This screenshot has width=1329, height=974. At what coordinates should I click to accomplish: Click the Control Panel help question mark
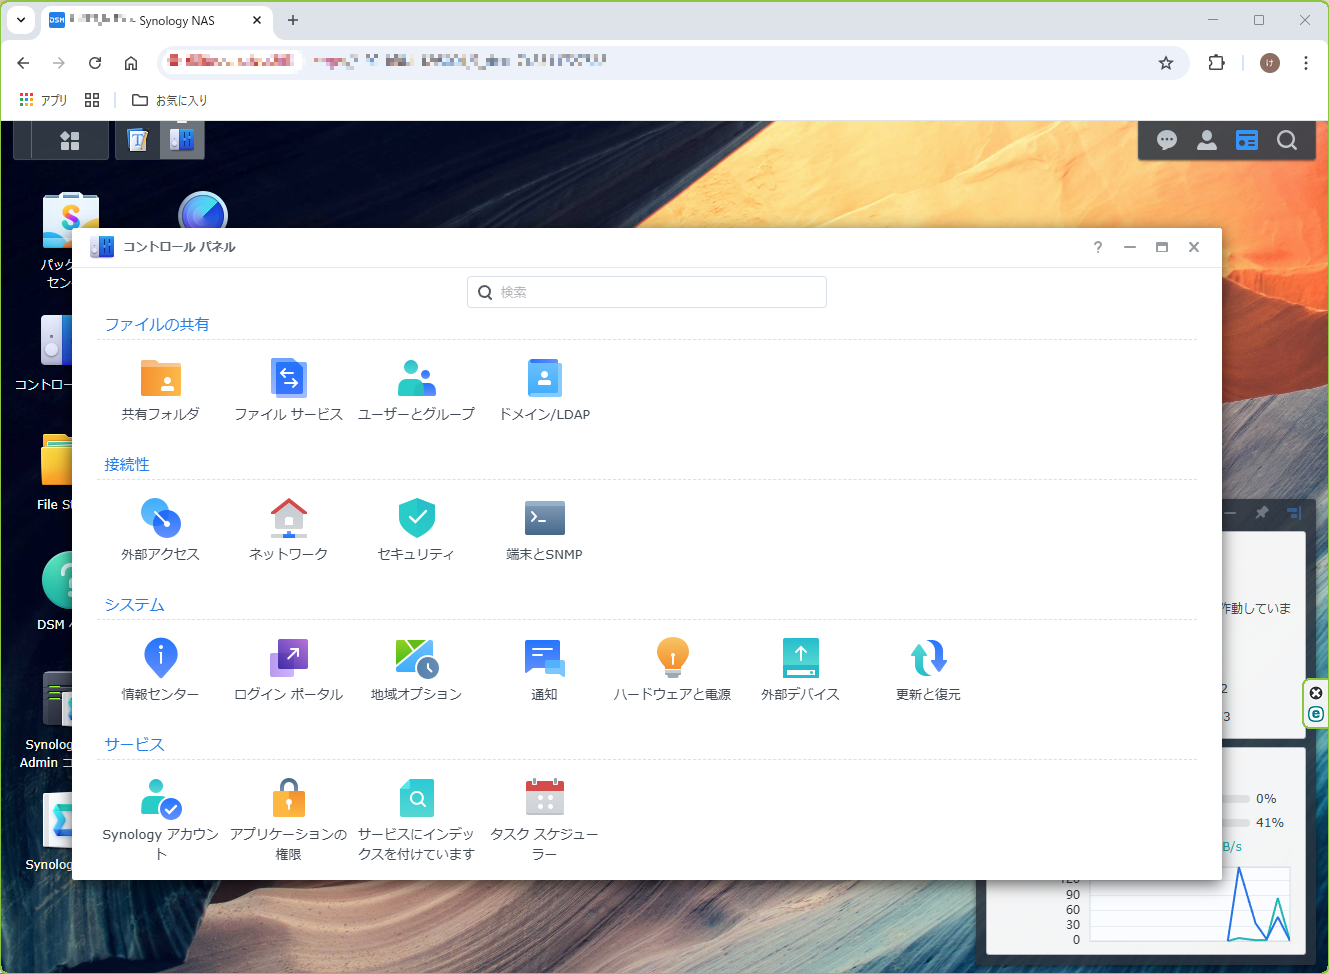click(x=1098, y=247)
